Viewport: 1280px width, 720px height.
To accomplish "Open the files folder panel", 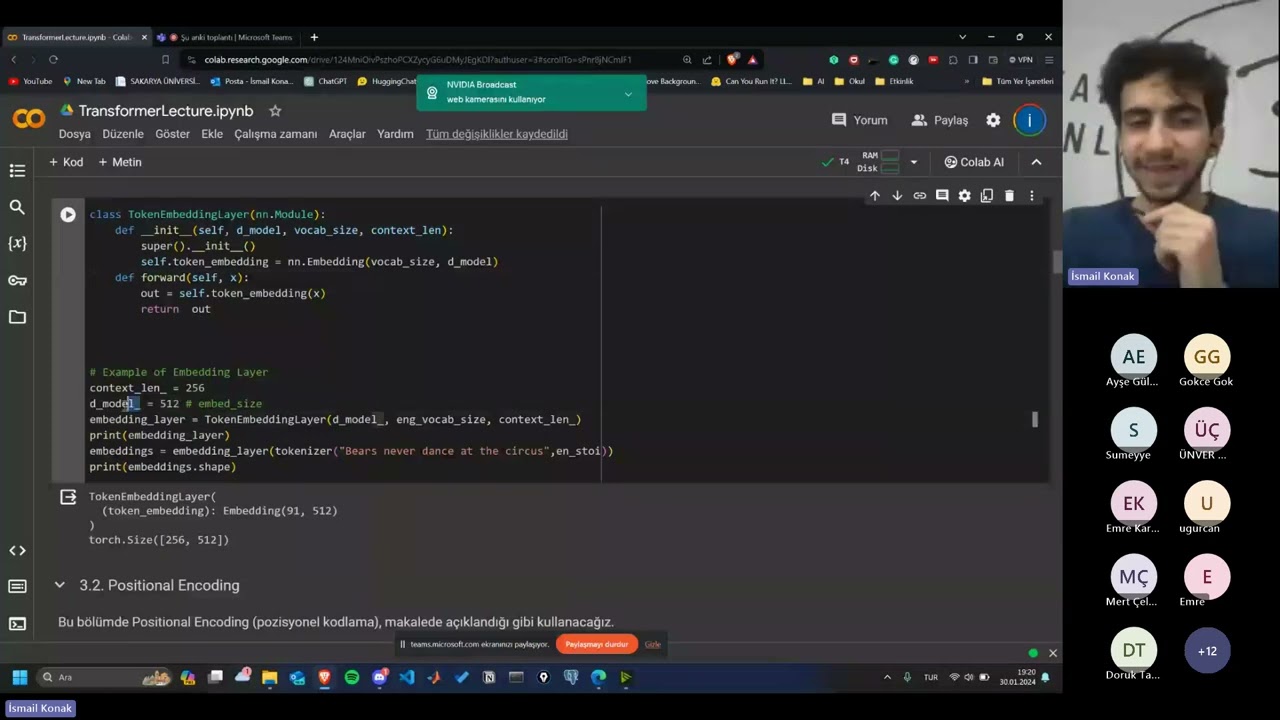I will 17,317.
